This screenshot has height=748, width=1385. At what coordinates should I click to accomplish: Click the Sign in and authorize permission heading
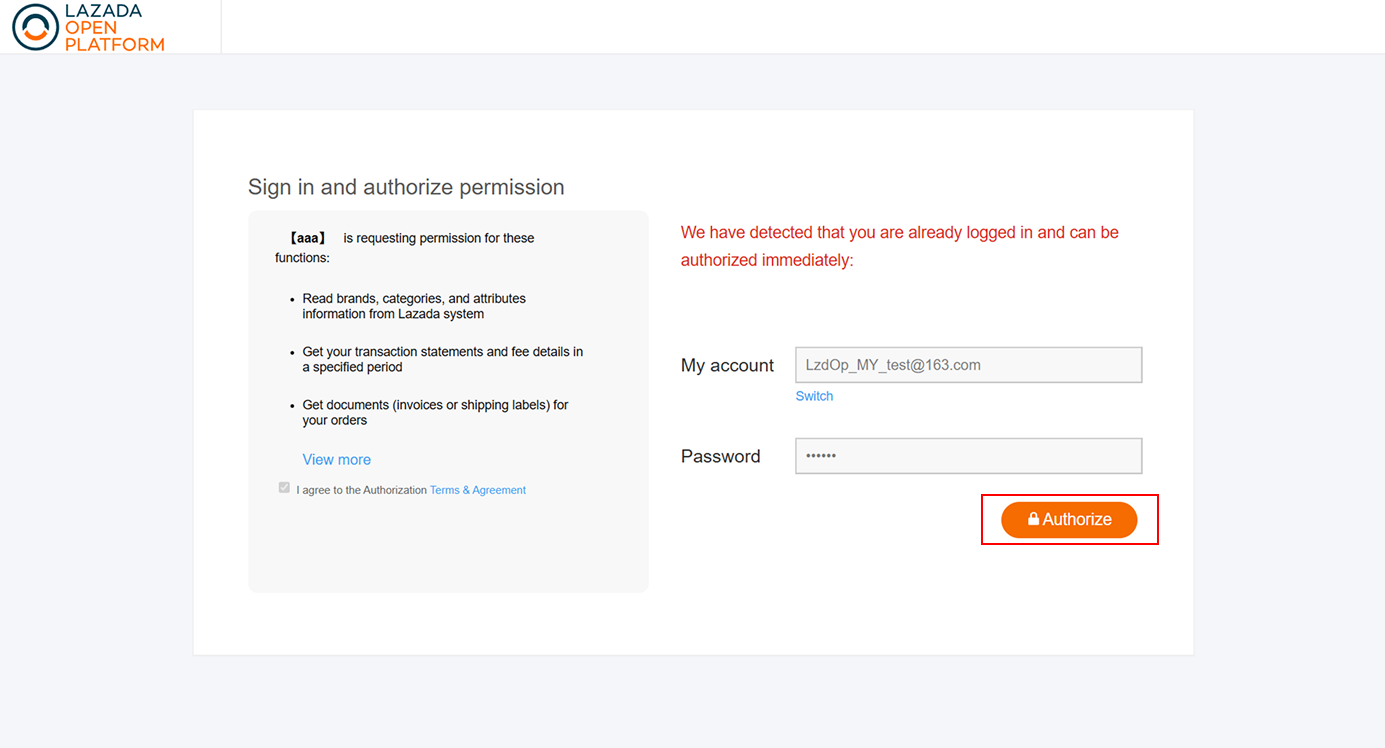(406, 187)
